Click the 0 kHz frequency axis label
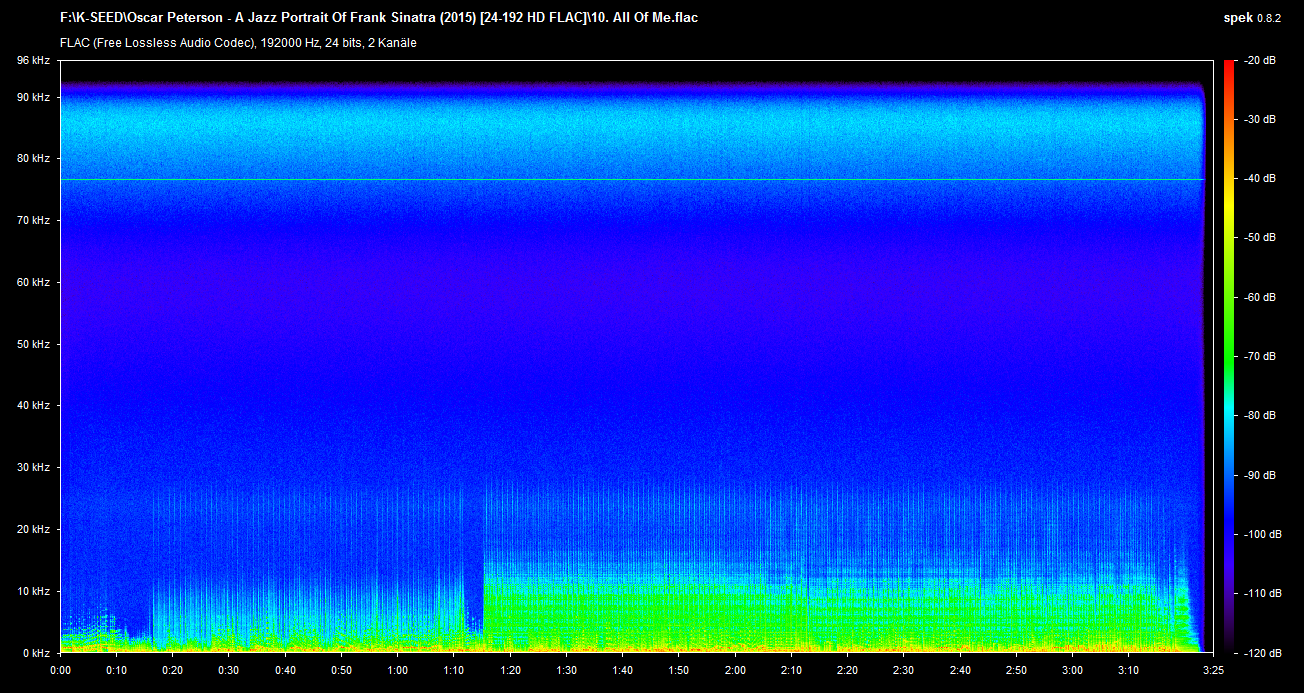1304x693 pixels. pos(35,653)
